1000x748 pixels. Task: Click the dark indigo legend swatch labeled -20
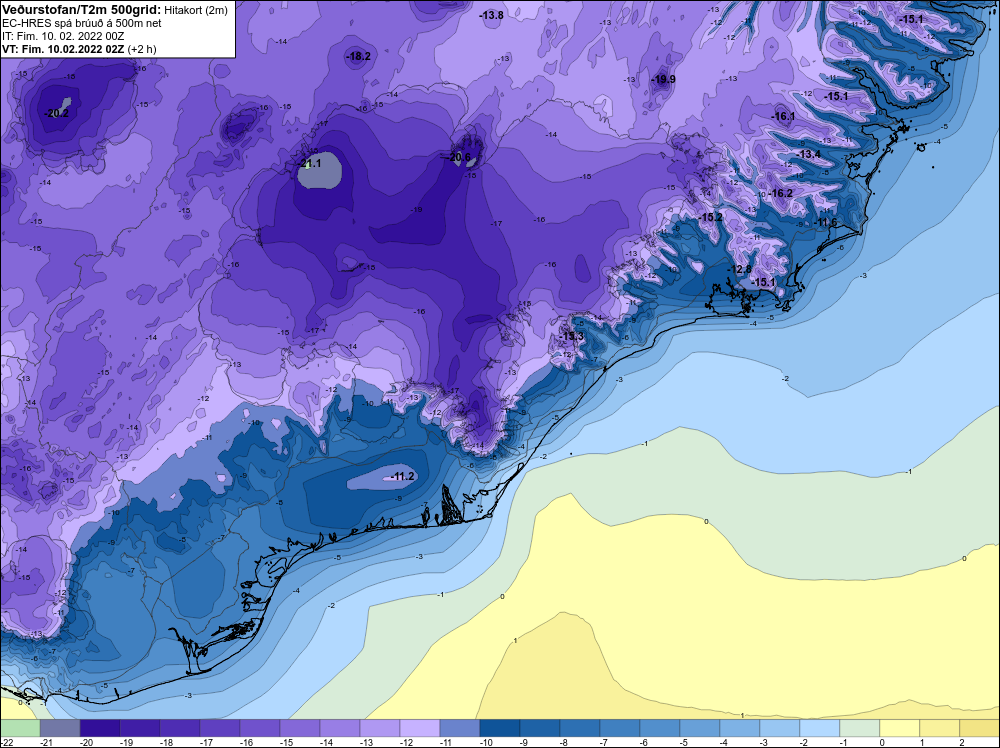(x=100, y=728)
